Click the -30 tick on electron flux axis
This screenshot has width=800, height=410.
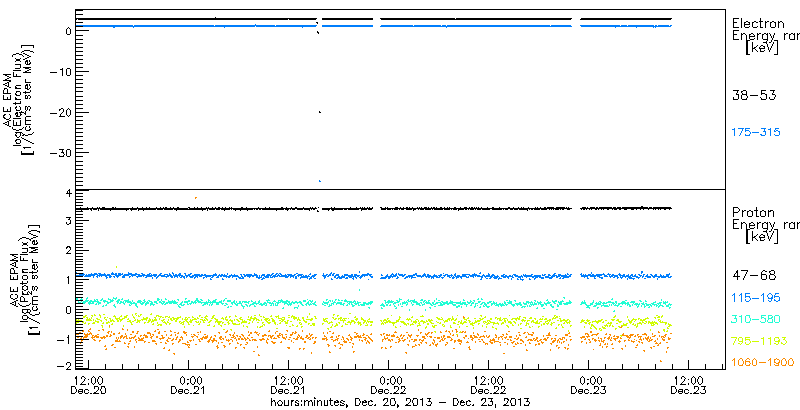click(59, 153)
